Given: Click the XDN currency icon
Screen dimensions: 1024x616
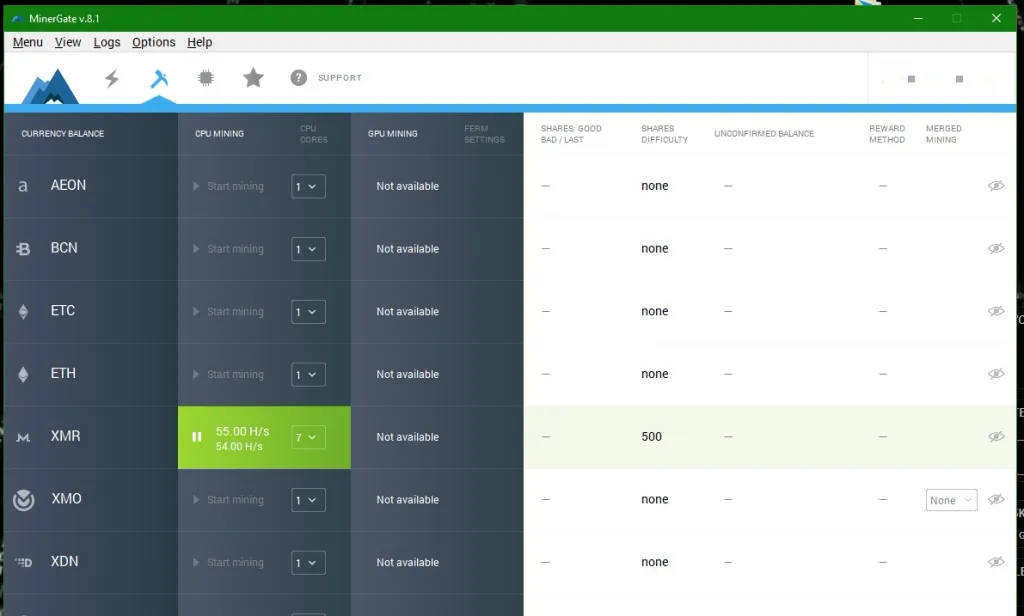Looking at the screenshot, I should (x=23, y=562).
